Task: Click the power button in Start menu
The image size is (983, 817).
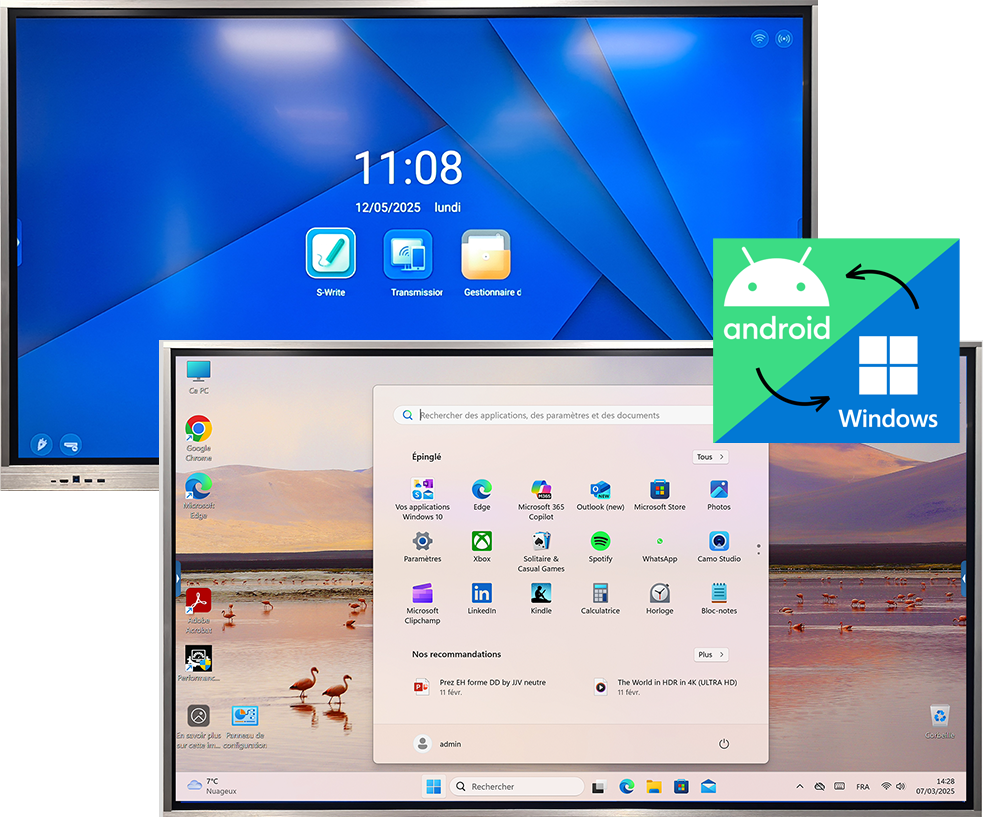Action: click(x=723, y=744)
